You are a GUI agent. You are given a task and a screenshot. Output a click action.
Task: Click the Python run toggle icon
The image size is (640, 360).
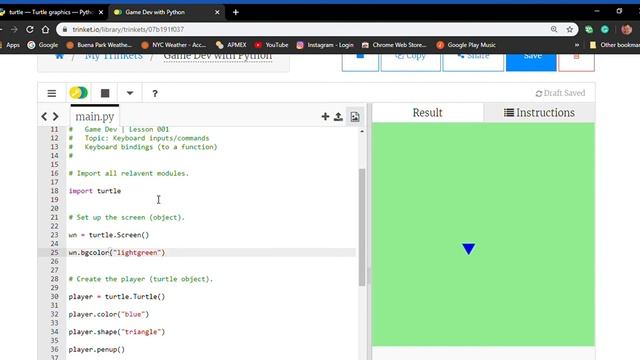coord(78,93)
